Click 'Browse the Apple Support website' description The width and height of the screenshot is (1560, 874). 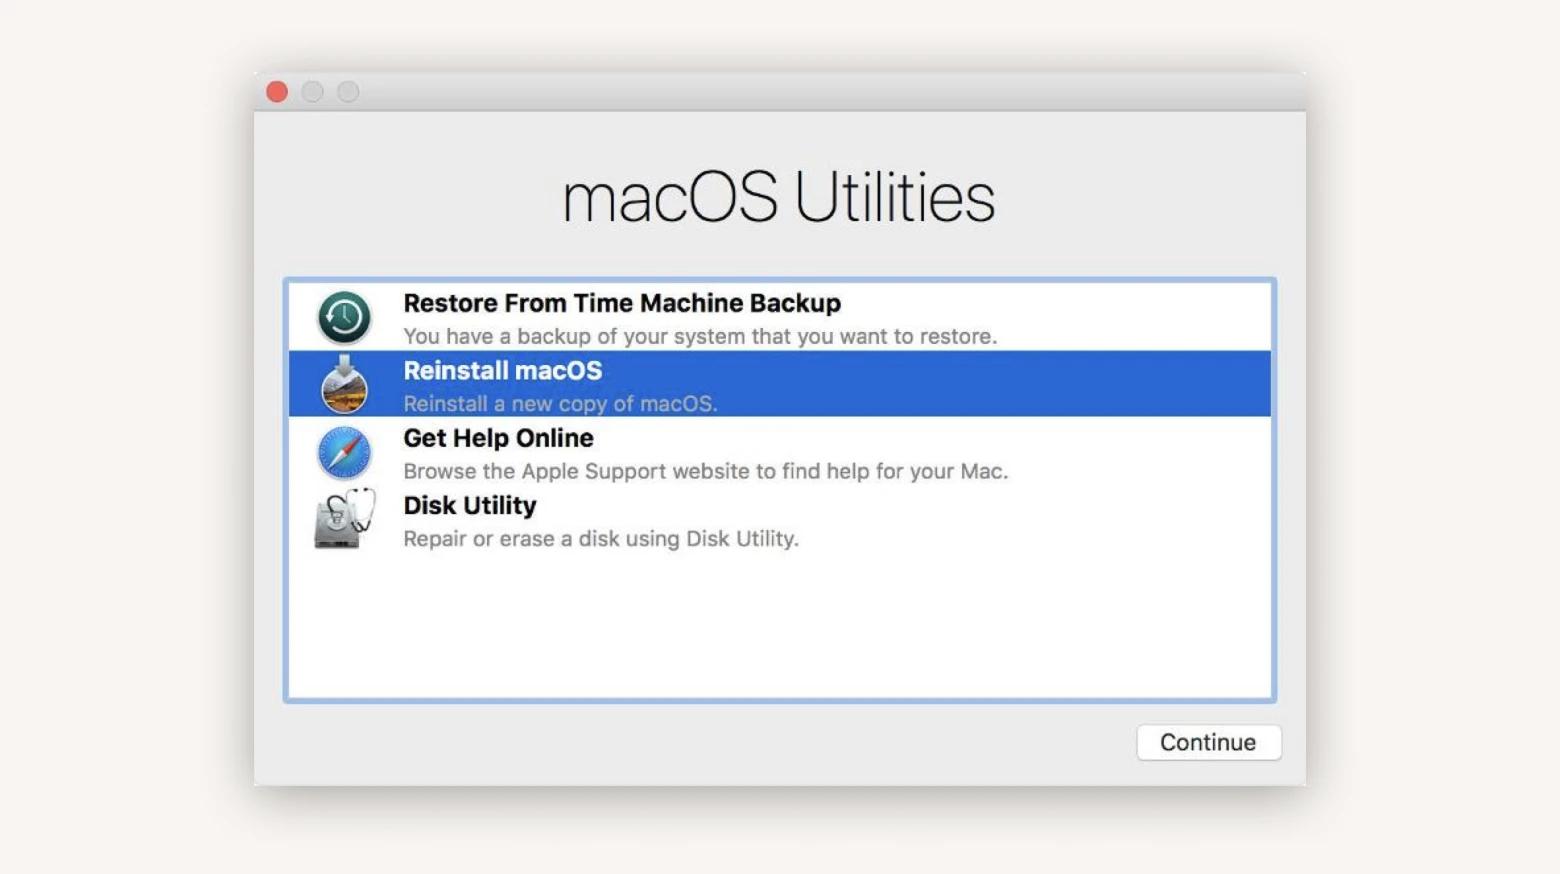[705, 471]
